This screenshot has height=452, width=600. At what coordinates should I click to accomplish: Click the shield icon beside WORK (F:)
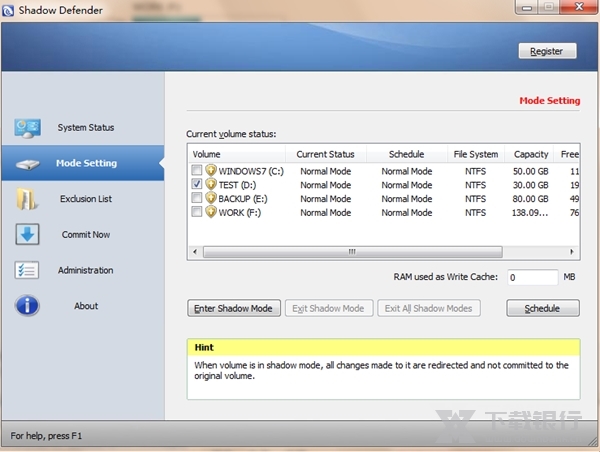coord(211,212)
